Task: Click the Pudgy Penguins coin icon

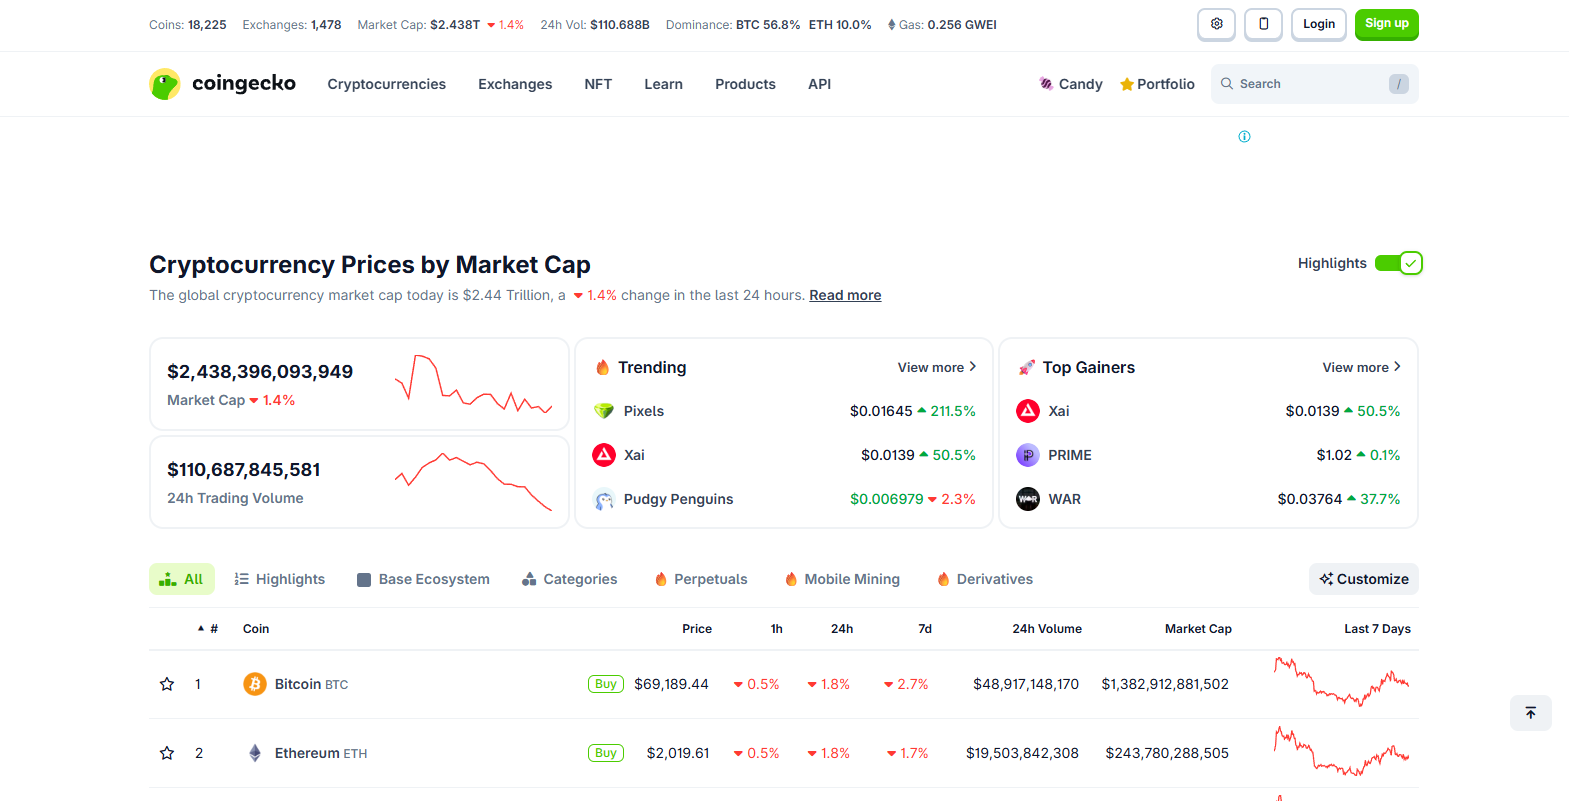Action: pos(604,499)
